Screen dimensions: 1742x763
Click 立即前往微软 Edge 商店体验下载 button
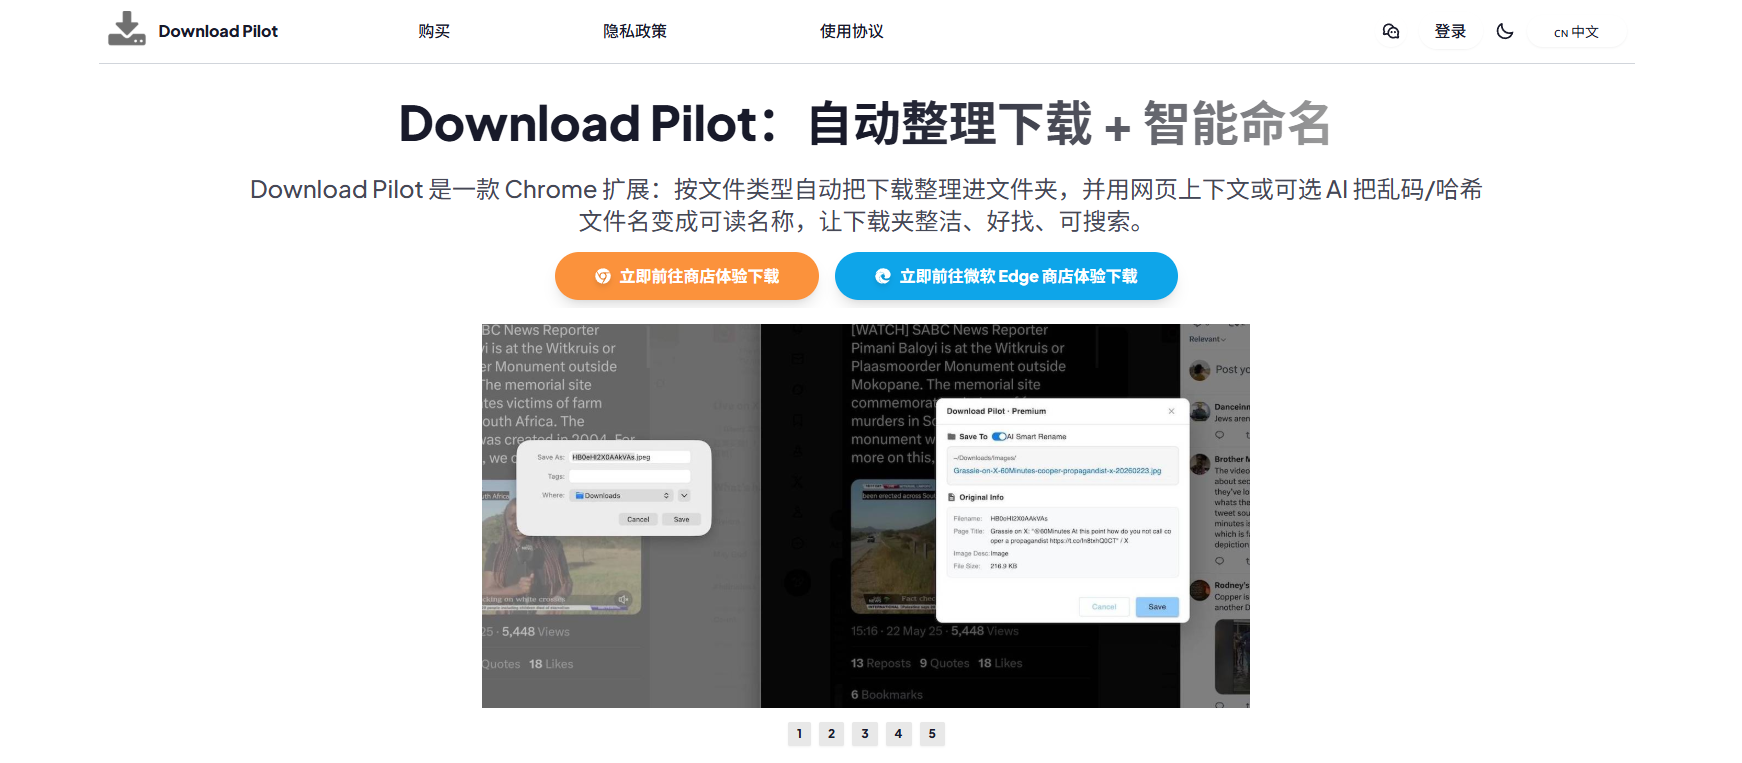click(1006, 276)
